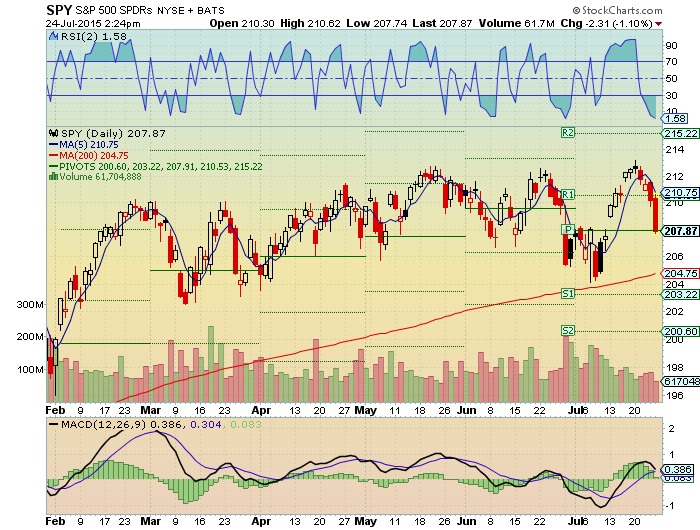Click the RSI 1.58 value tag
Viewport: 700px width, 530px height.
pos(675,119)
